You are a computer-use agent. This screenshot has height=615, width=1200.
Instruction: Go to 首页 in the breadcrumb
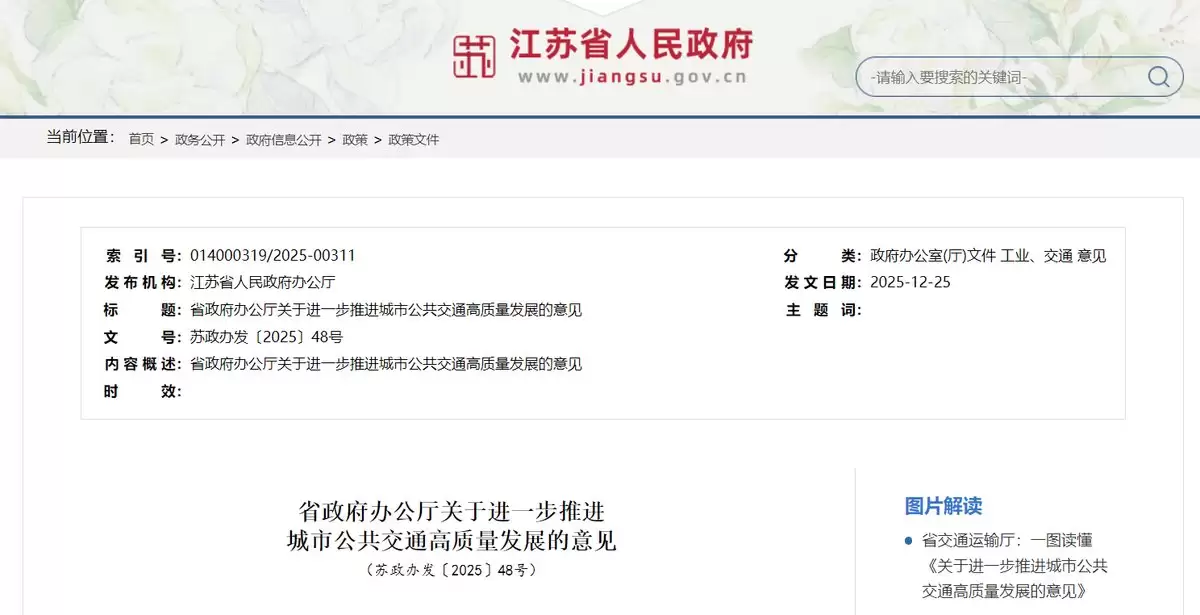(141, 140)
